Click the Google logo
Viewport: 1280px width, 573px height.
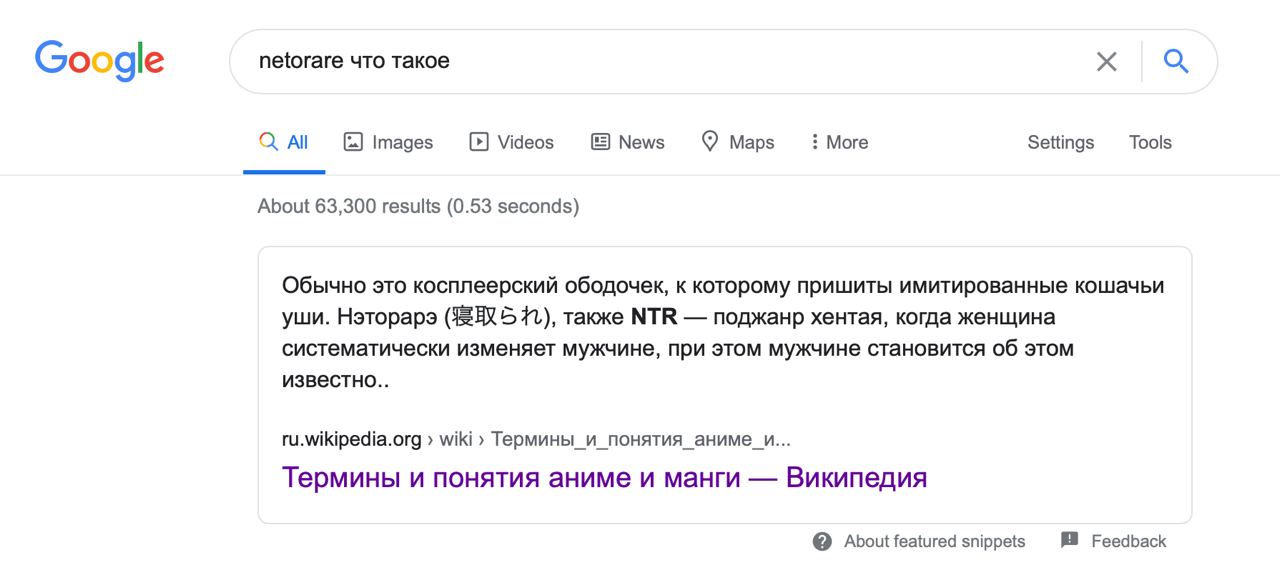(x=99, y=62)
